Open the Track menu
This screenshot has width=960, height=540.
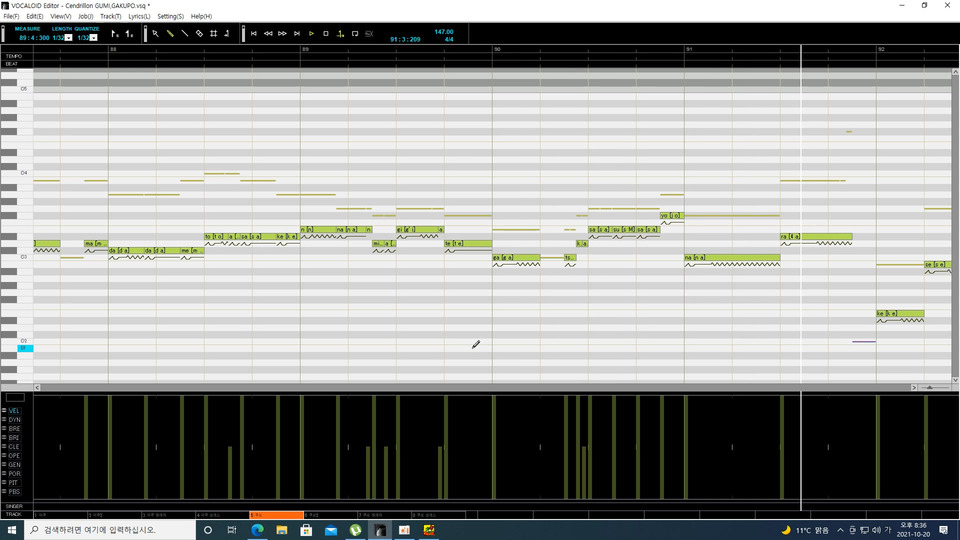tap(111, 17)
